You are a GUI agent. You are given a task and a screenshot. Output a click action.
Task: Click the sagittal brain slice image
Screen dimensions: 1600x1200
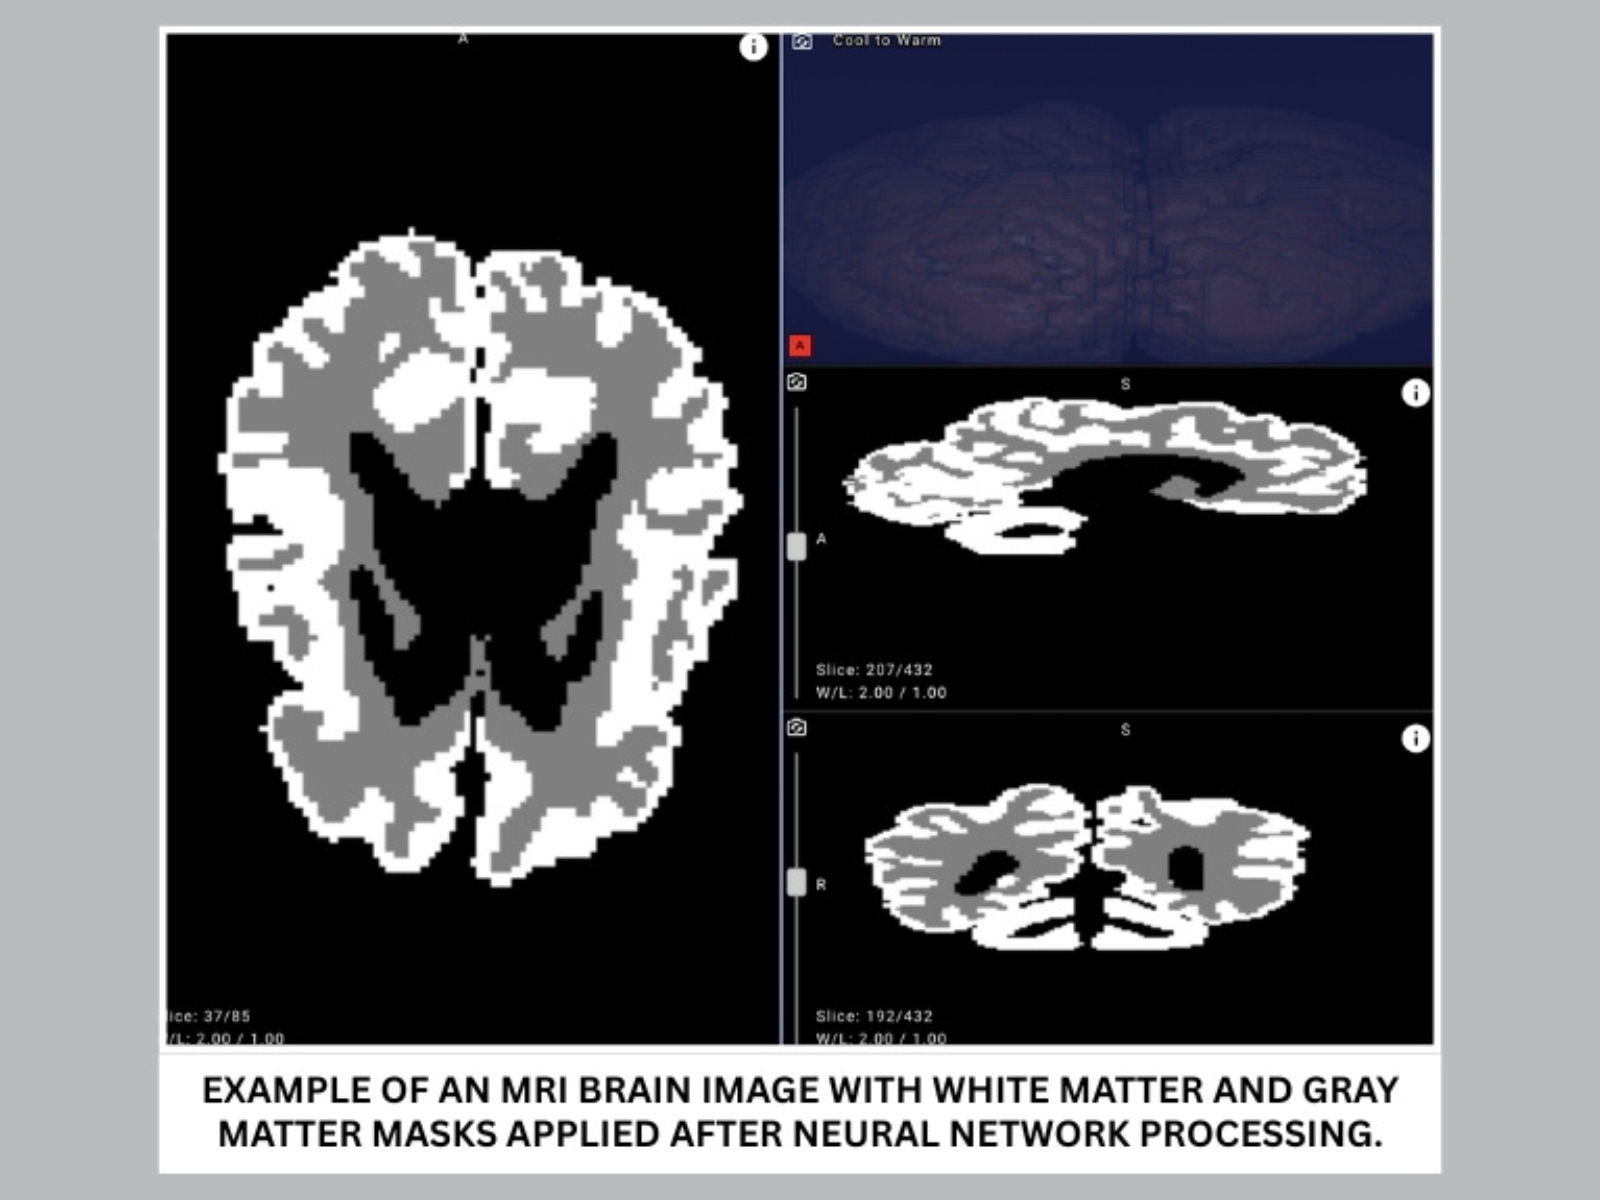1105,470
